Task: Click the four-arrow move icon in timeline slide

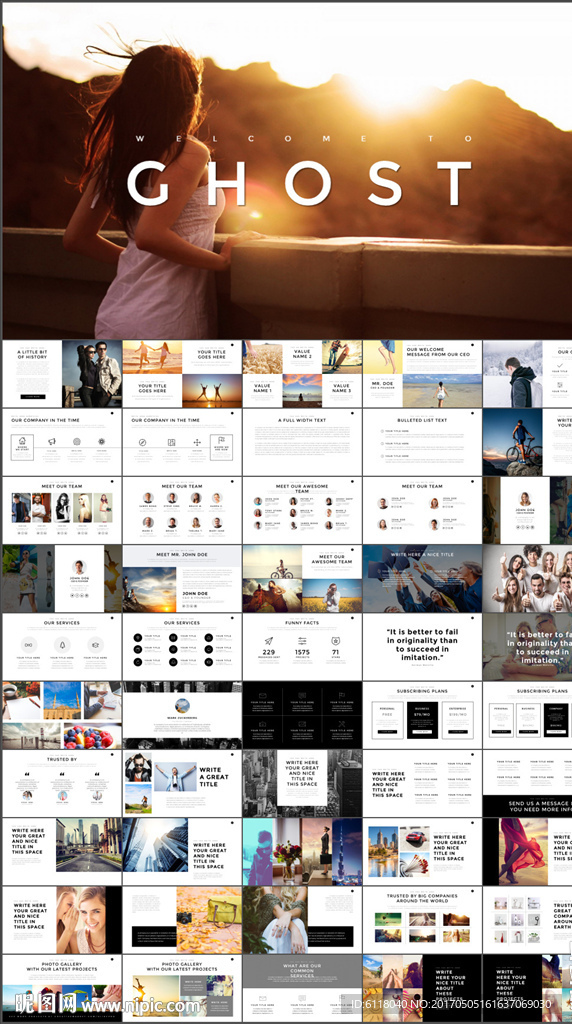Action: (197, 442)
